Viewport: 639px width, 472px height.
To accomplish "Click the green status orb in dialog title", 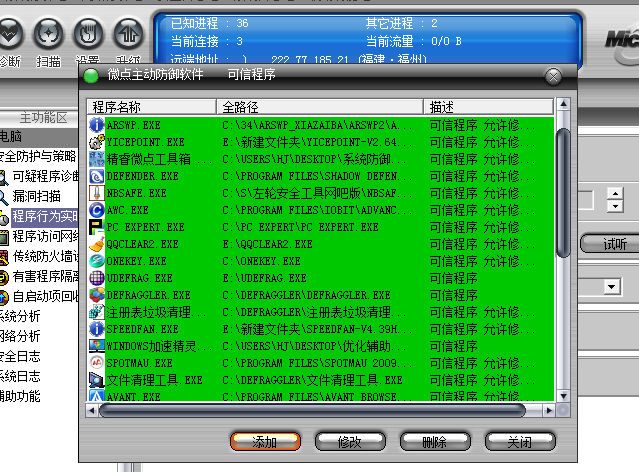I will click(x=91, y=75).
